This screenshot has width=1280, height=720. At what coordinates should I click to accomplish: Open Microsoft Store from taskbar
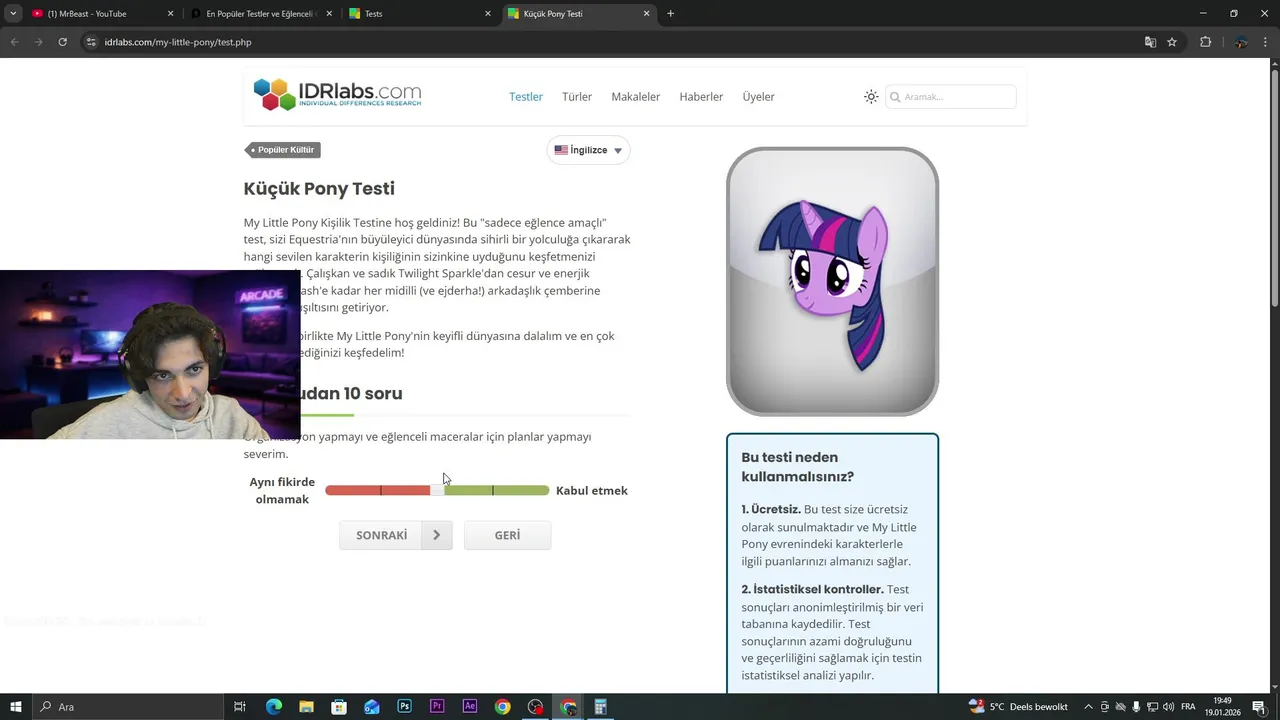pyautogui.click(x=339, y=707)
